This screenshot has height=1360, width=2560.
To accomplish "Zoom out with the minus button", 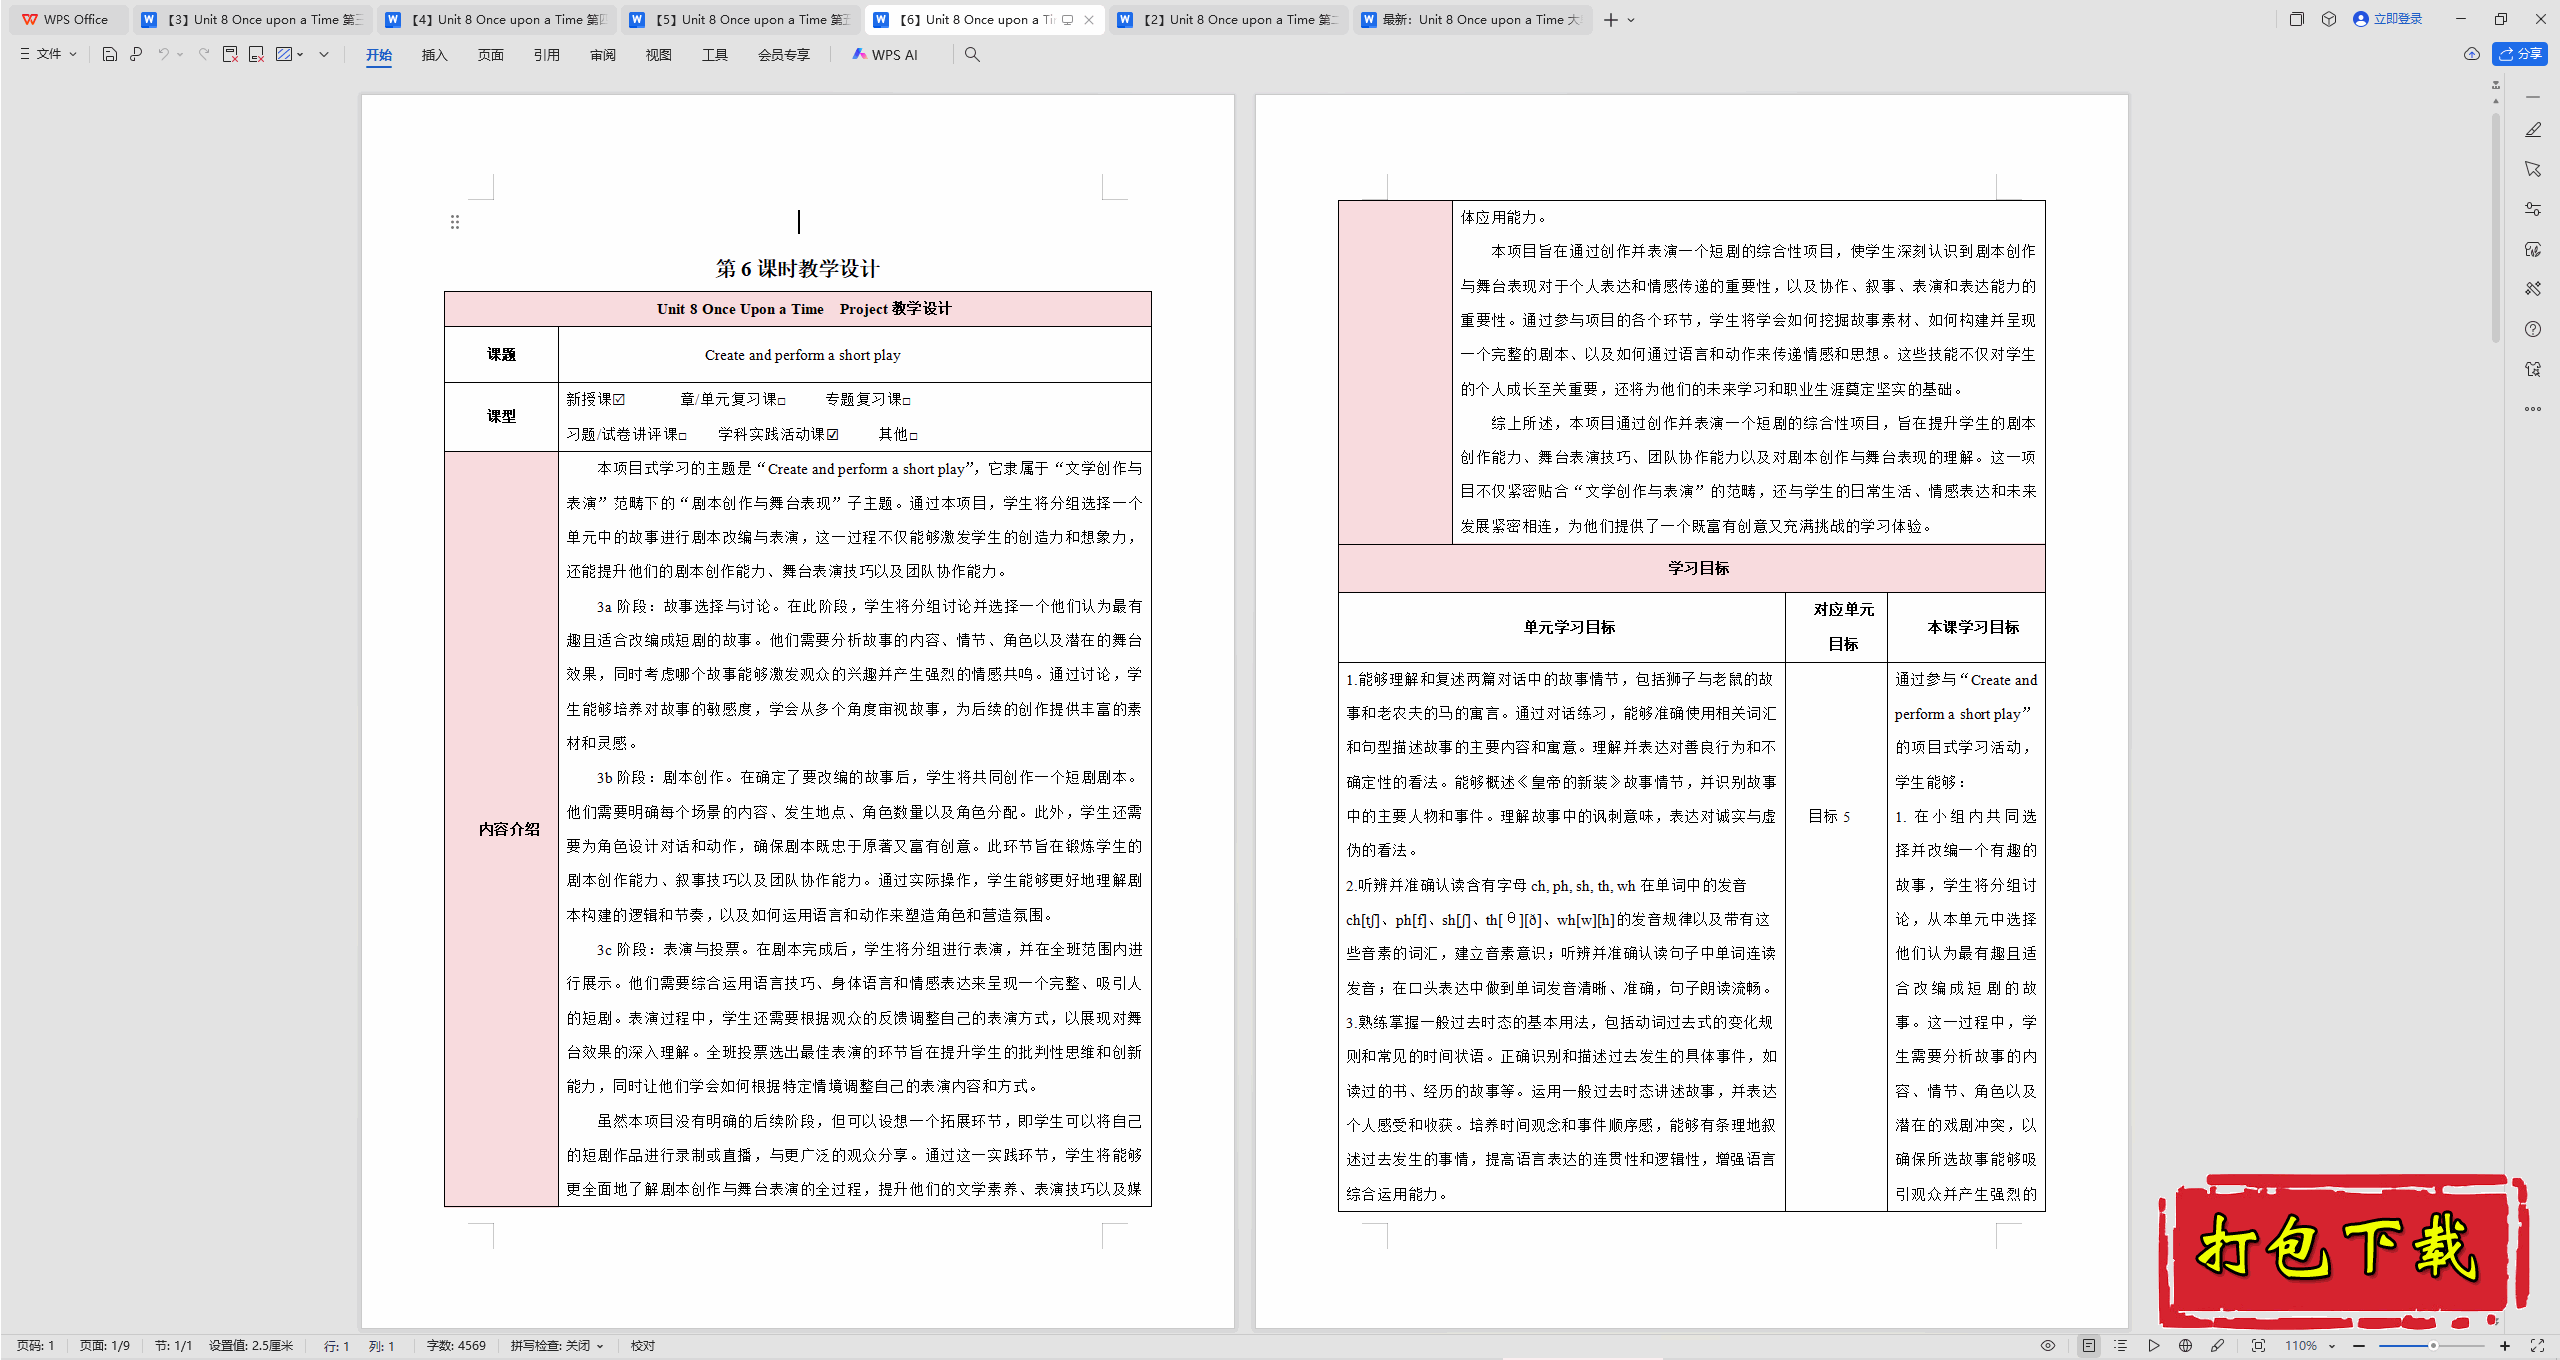I will click(2359, 1346).
